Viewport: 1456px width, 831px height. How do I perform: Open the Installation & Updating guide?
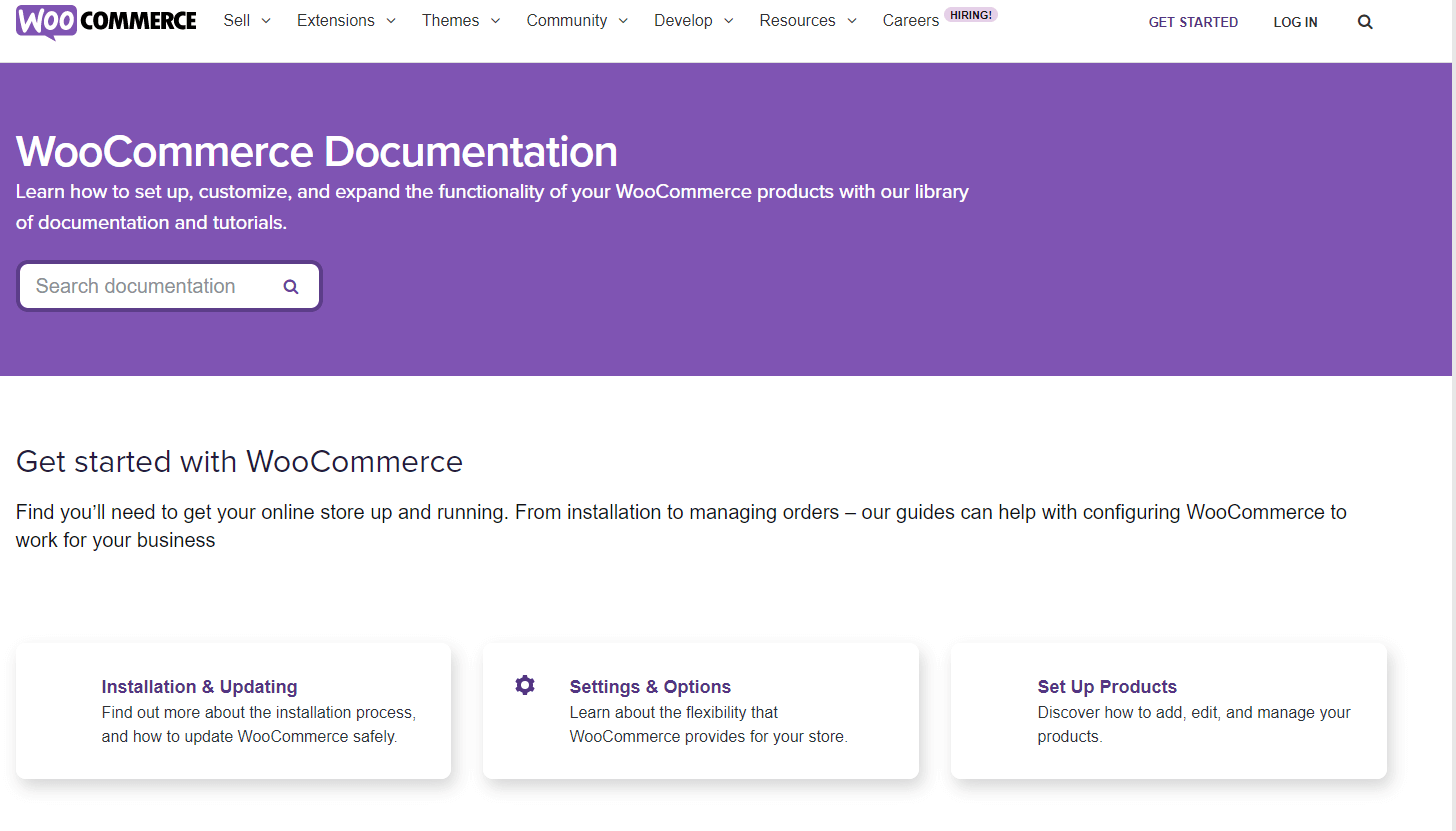199,687
